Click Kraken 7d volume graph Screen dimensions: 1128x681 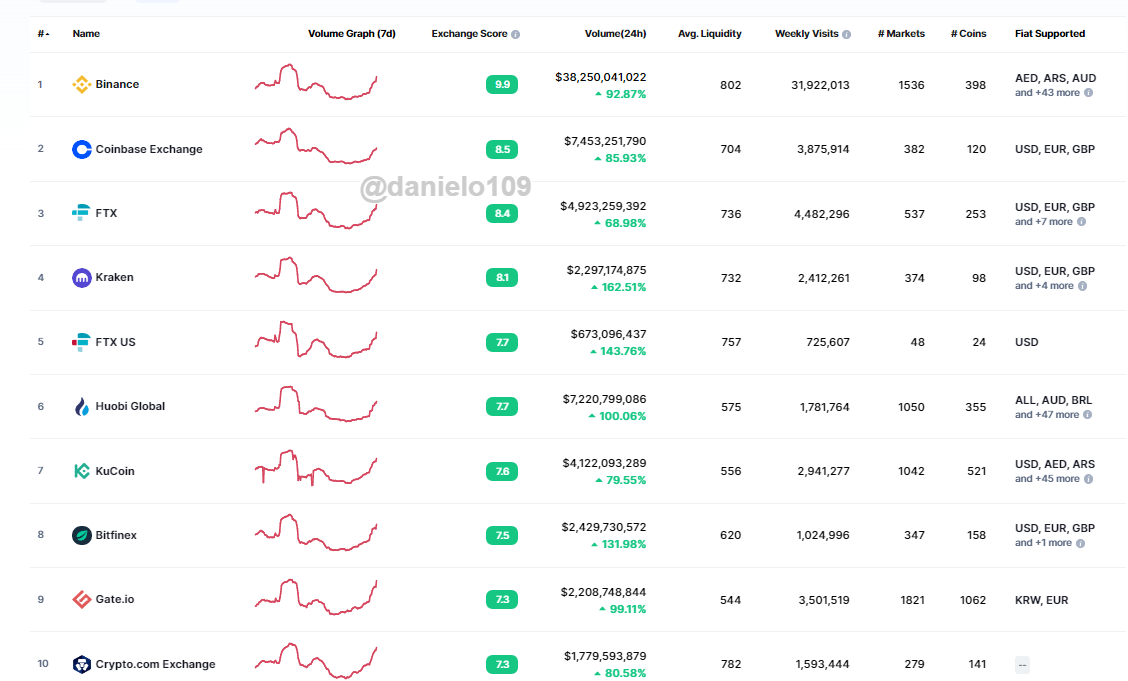pos(316,275)
